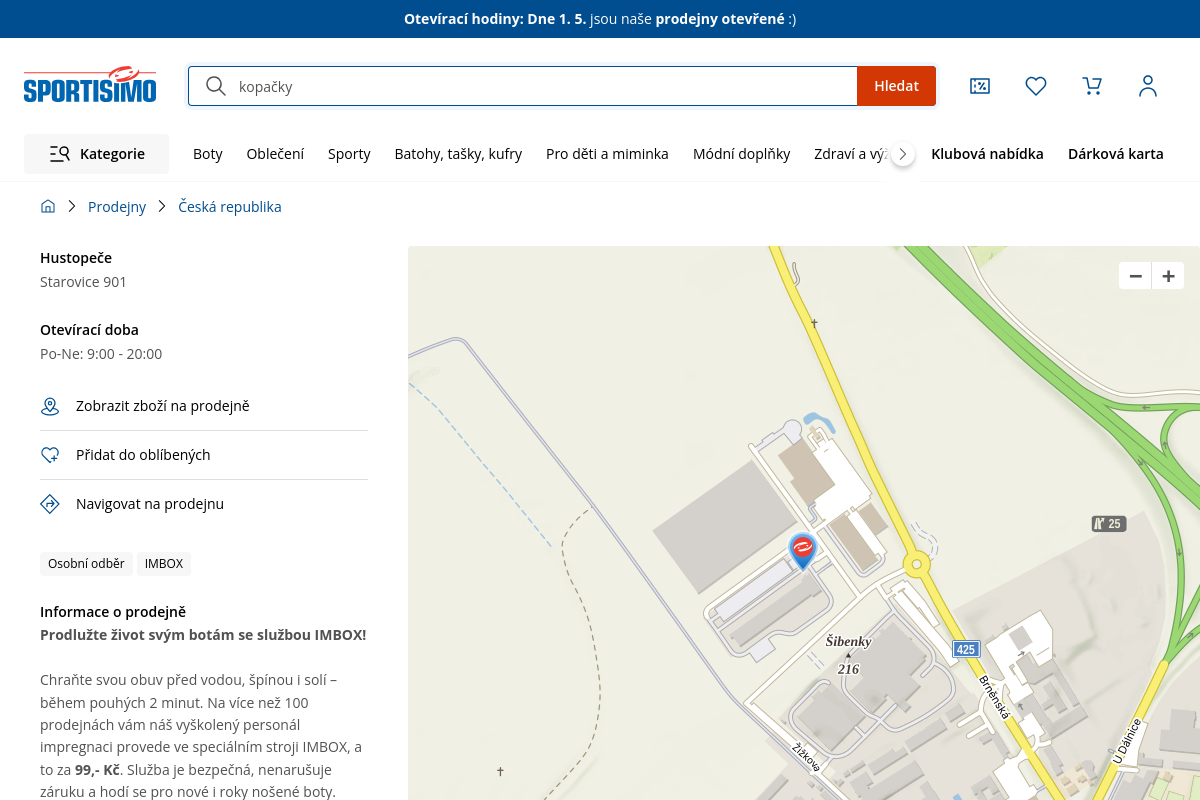Click into the search field containing kopačky

540,86
